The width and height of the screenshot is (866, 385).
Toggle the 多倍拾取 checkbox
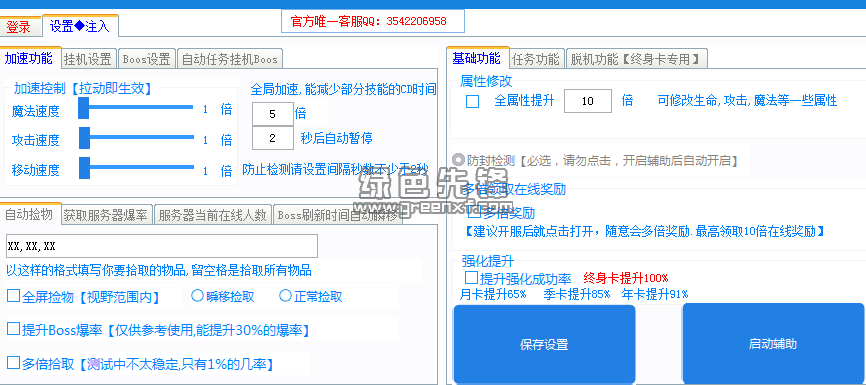click(13, 362)
